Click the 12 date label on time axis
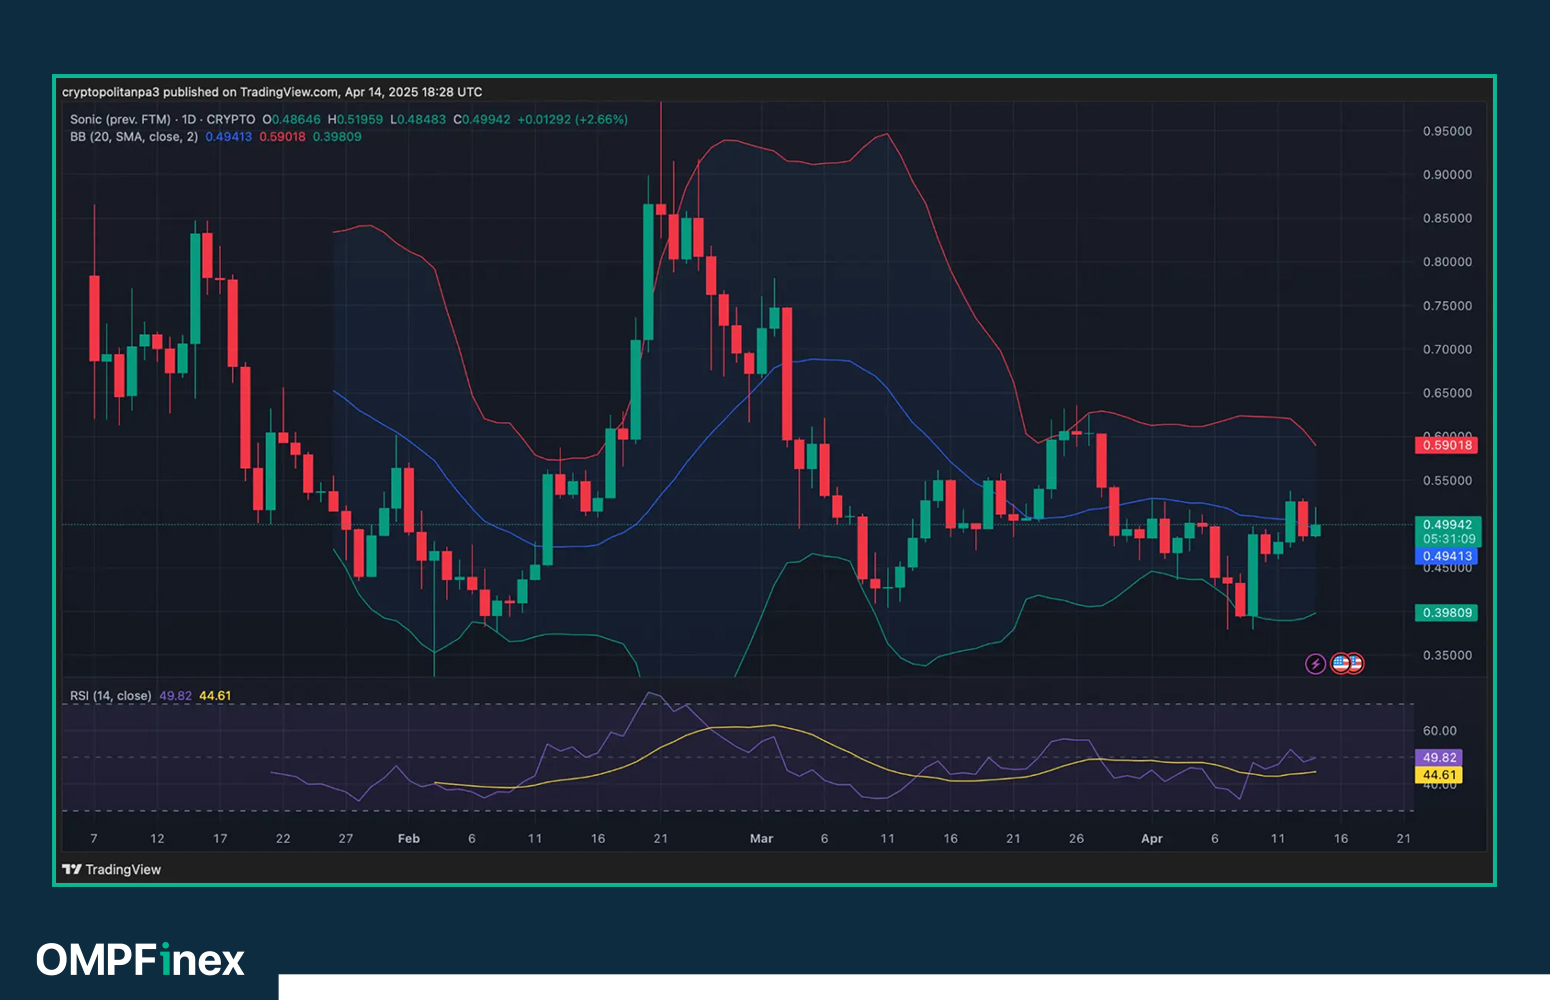 157,839
